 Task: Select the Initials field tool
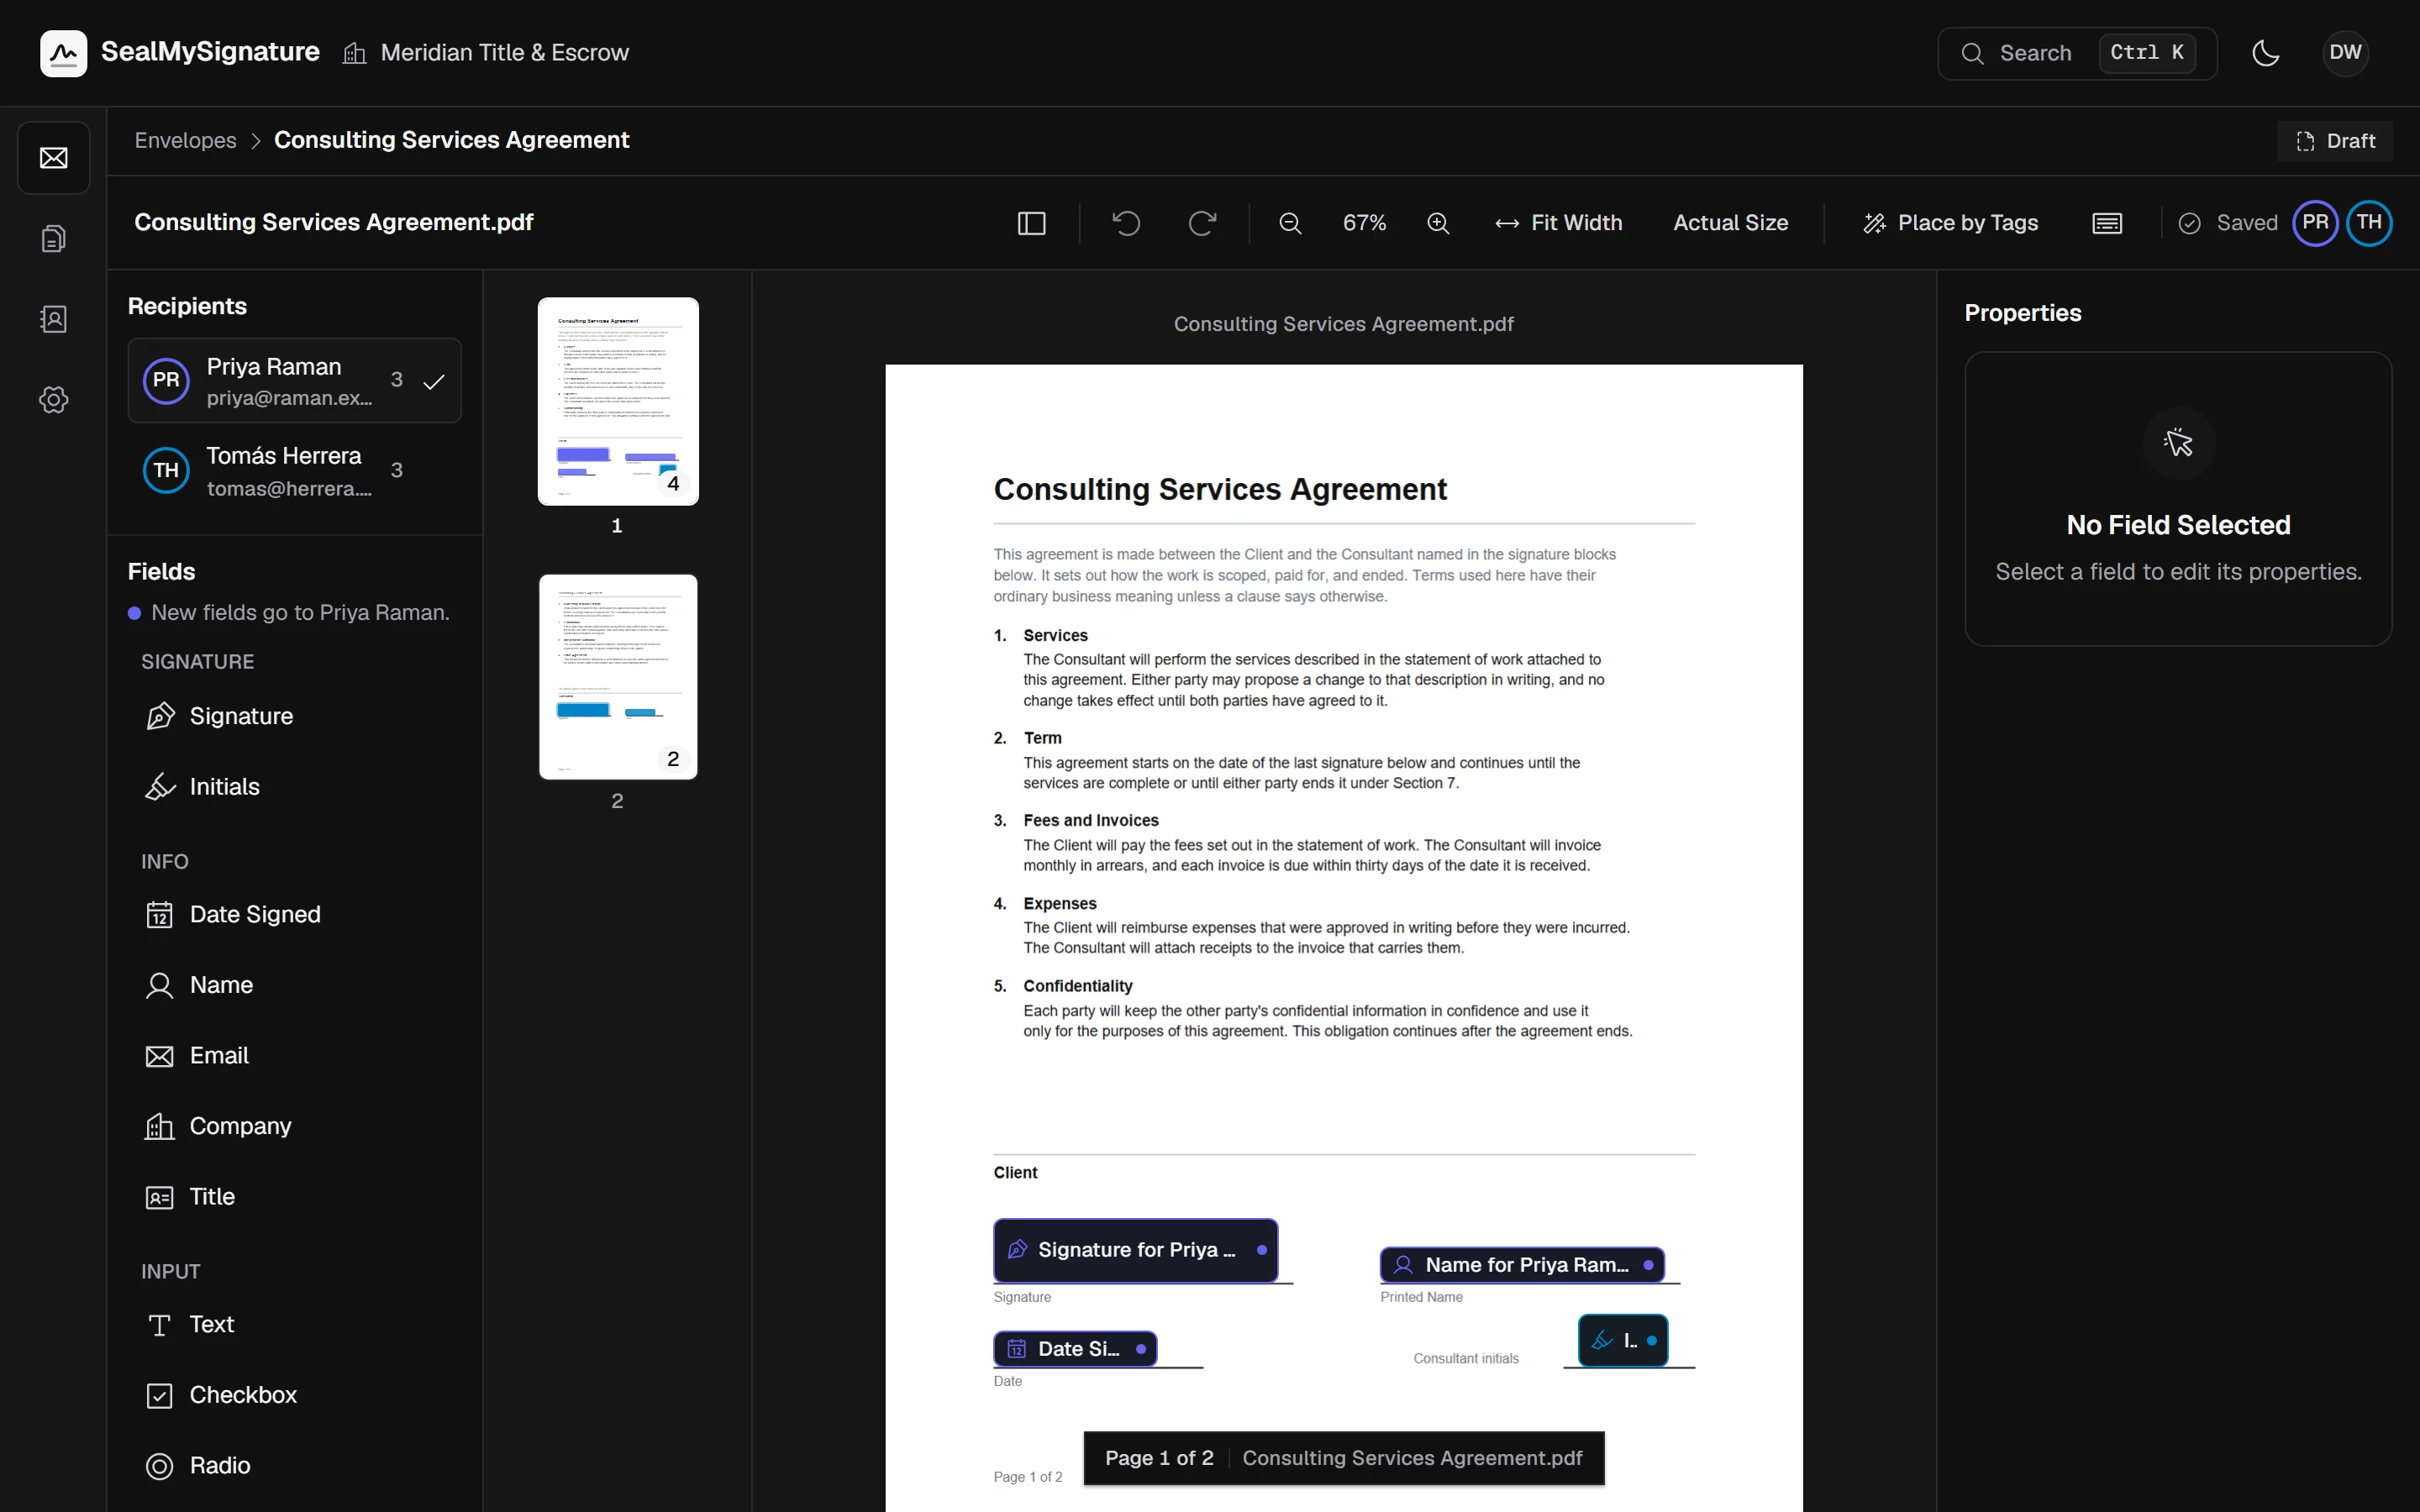[x=294, y=787]
